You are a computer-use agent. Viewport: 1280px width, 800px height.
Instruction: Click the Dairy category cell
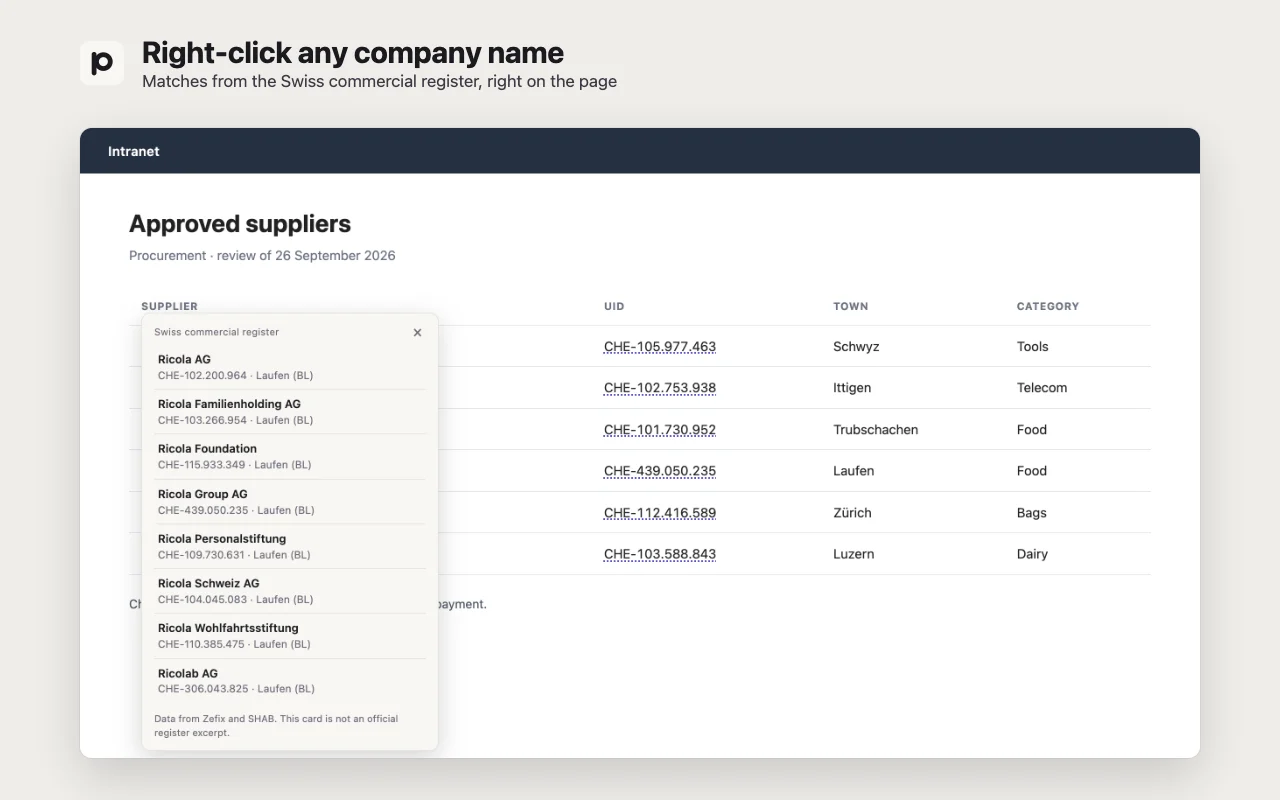pos(1032,554)
